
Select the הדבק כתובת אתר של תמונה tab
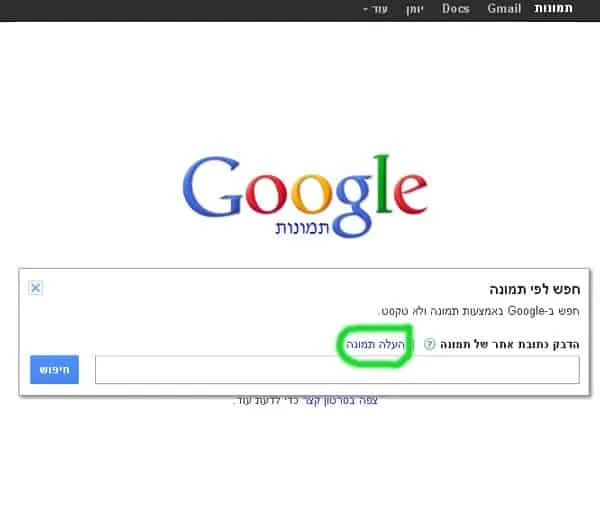(510, 344)
